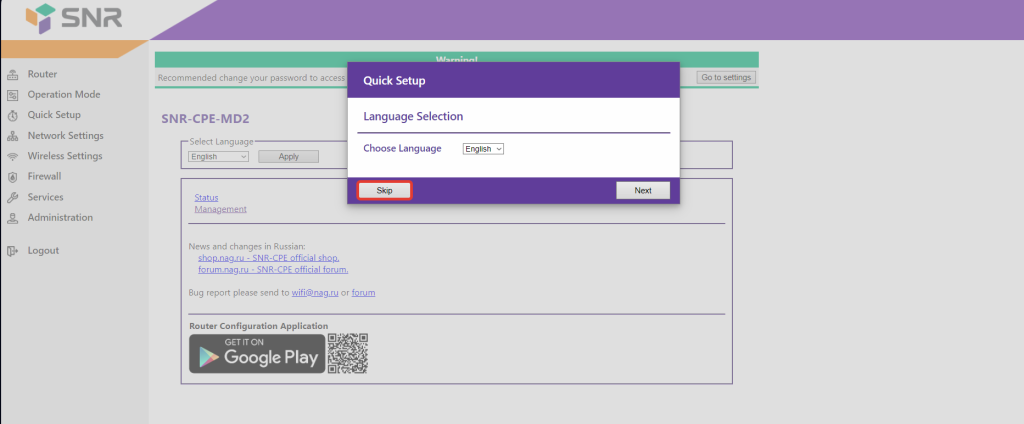Viewport: 1024px width, 424px height.
Task: Click the Go to settings button
Action: [x=726, y=78]
